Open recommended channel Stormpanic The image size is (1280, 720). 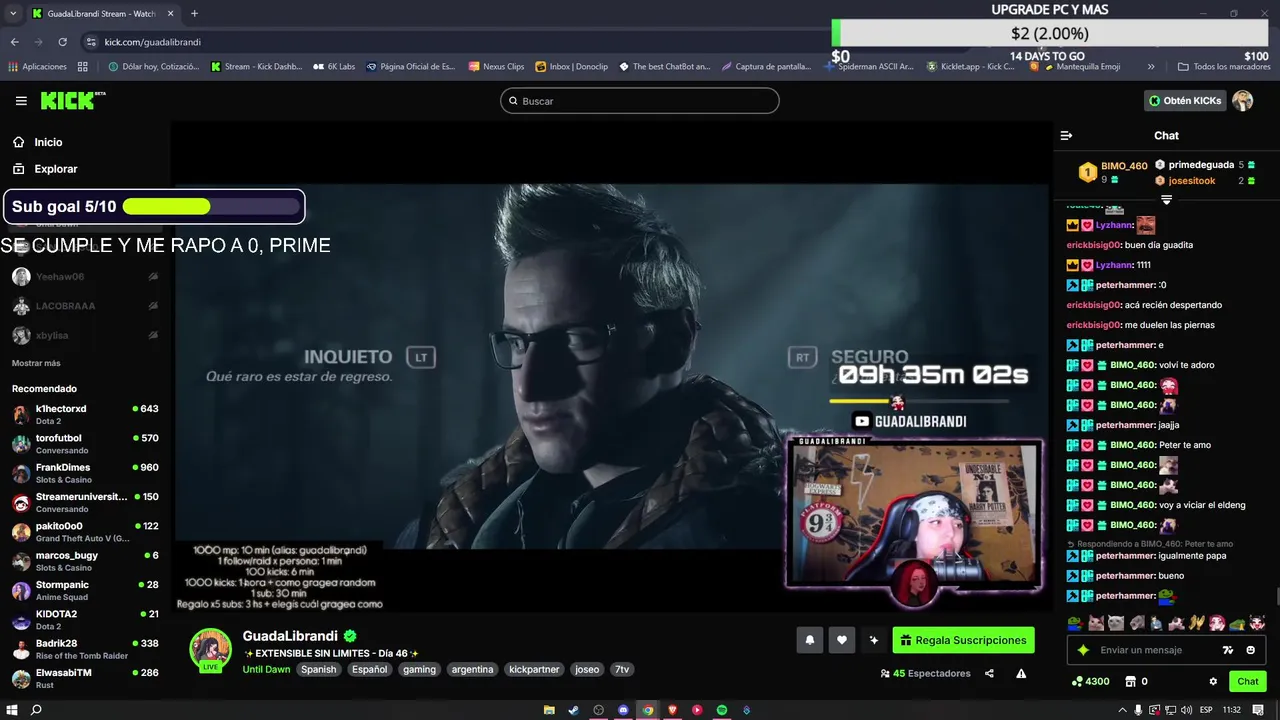pos(85,590)
